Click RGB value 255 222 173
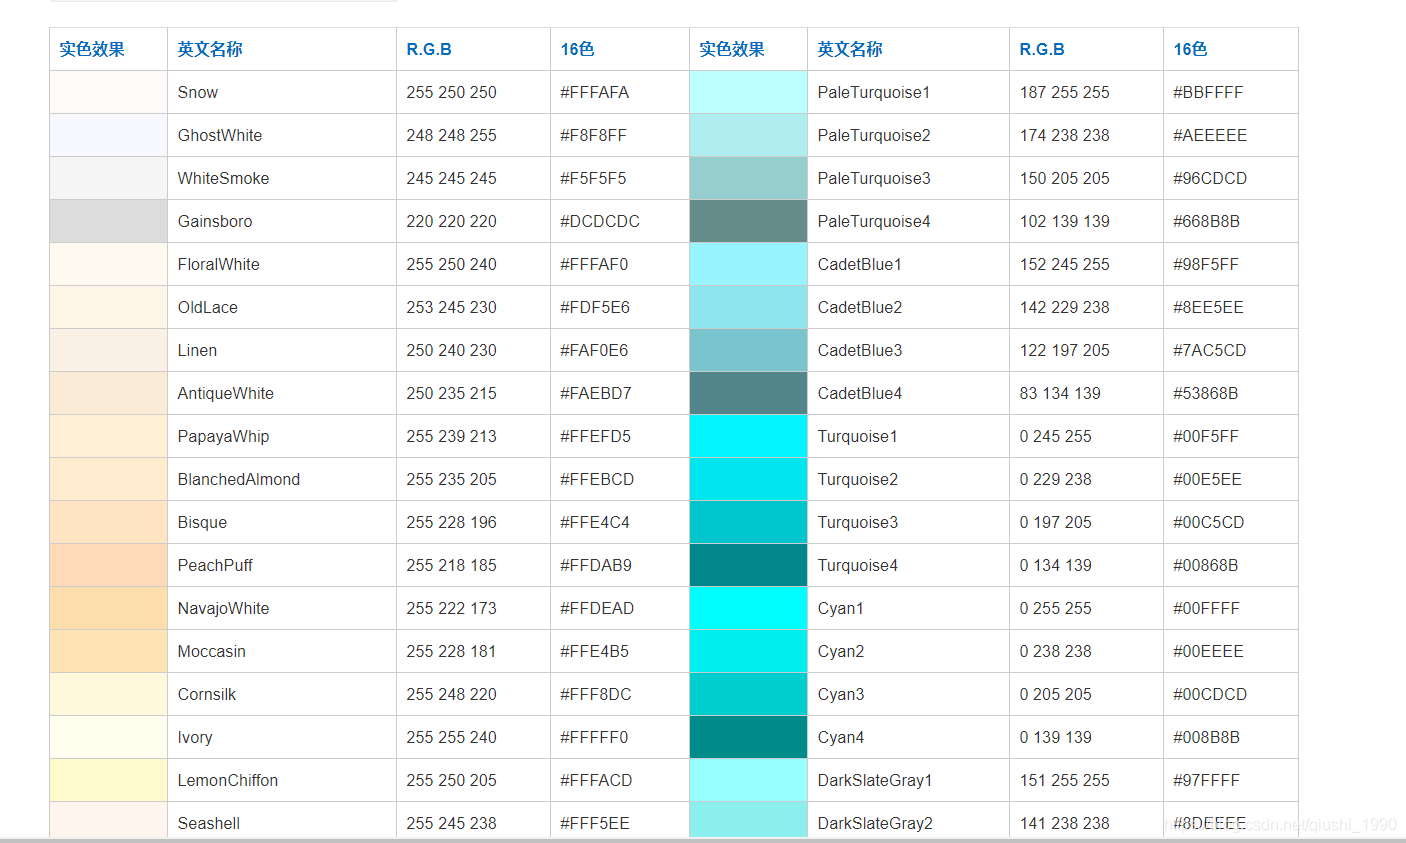Image resolution: width=1406 pixels, height=843 pixels. [x=451, y=608]
